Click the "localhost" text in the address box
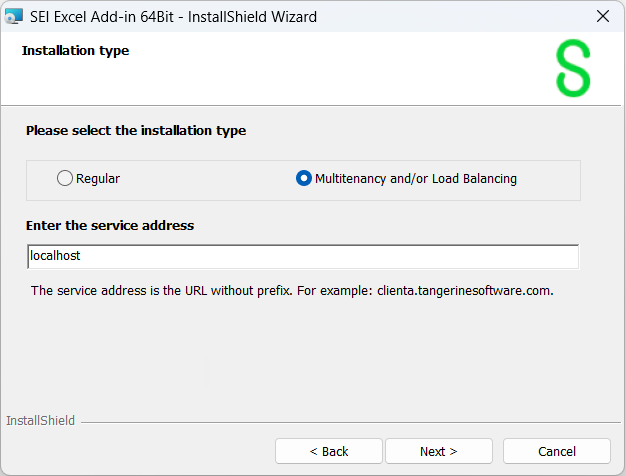The height and width of the screenshot is (476, 626). click(55, 256)
